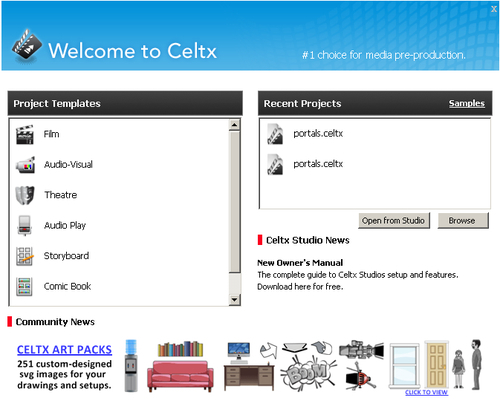500x415 pixels.
Task: Pick the Comic Book template icon
Action: click(24, 287)
